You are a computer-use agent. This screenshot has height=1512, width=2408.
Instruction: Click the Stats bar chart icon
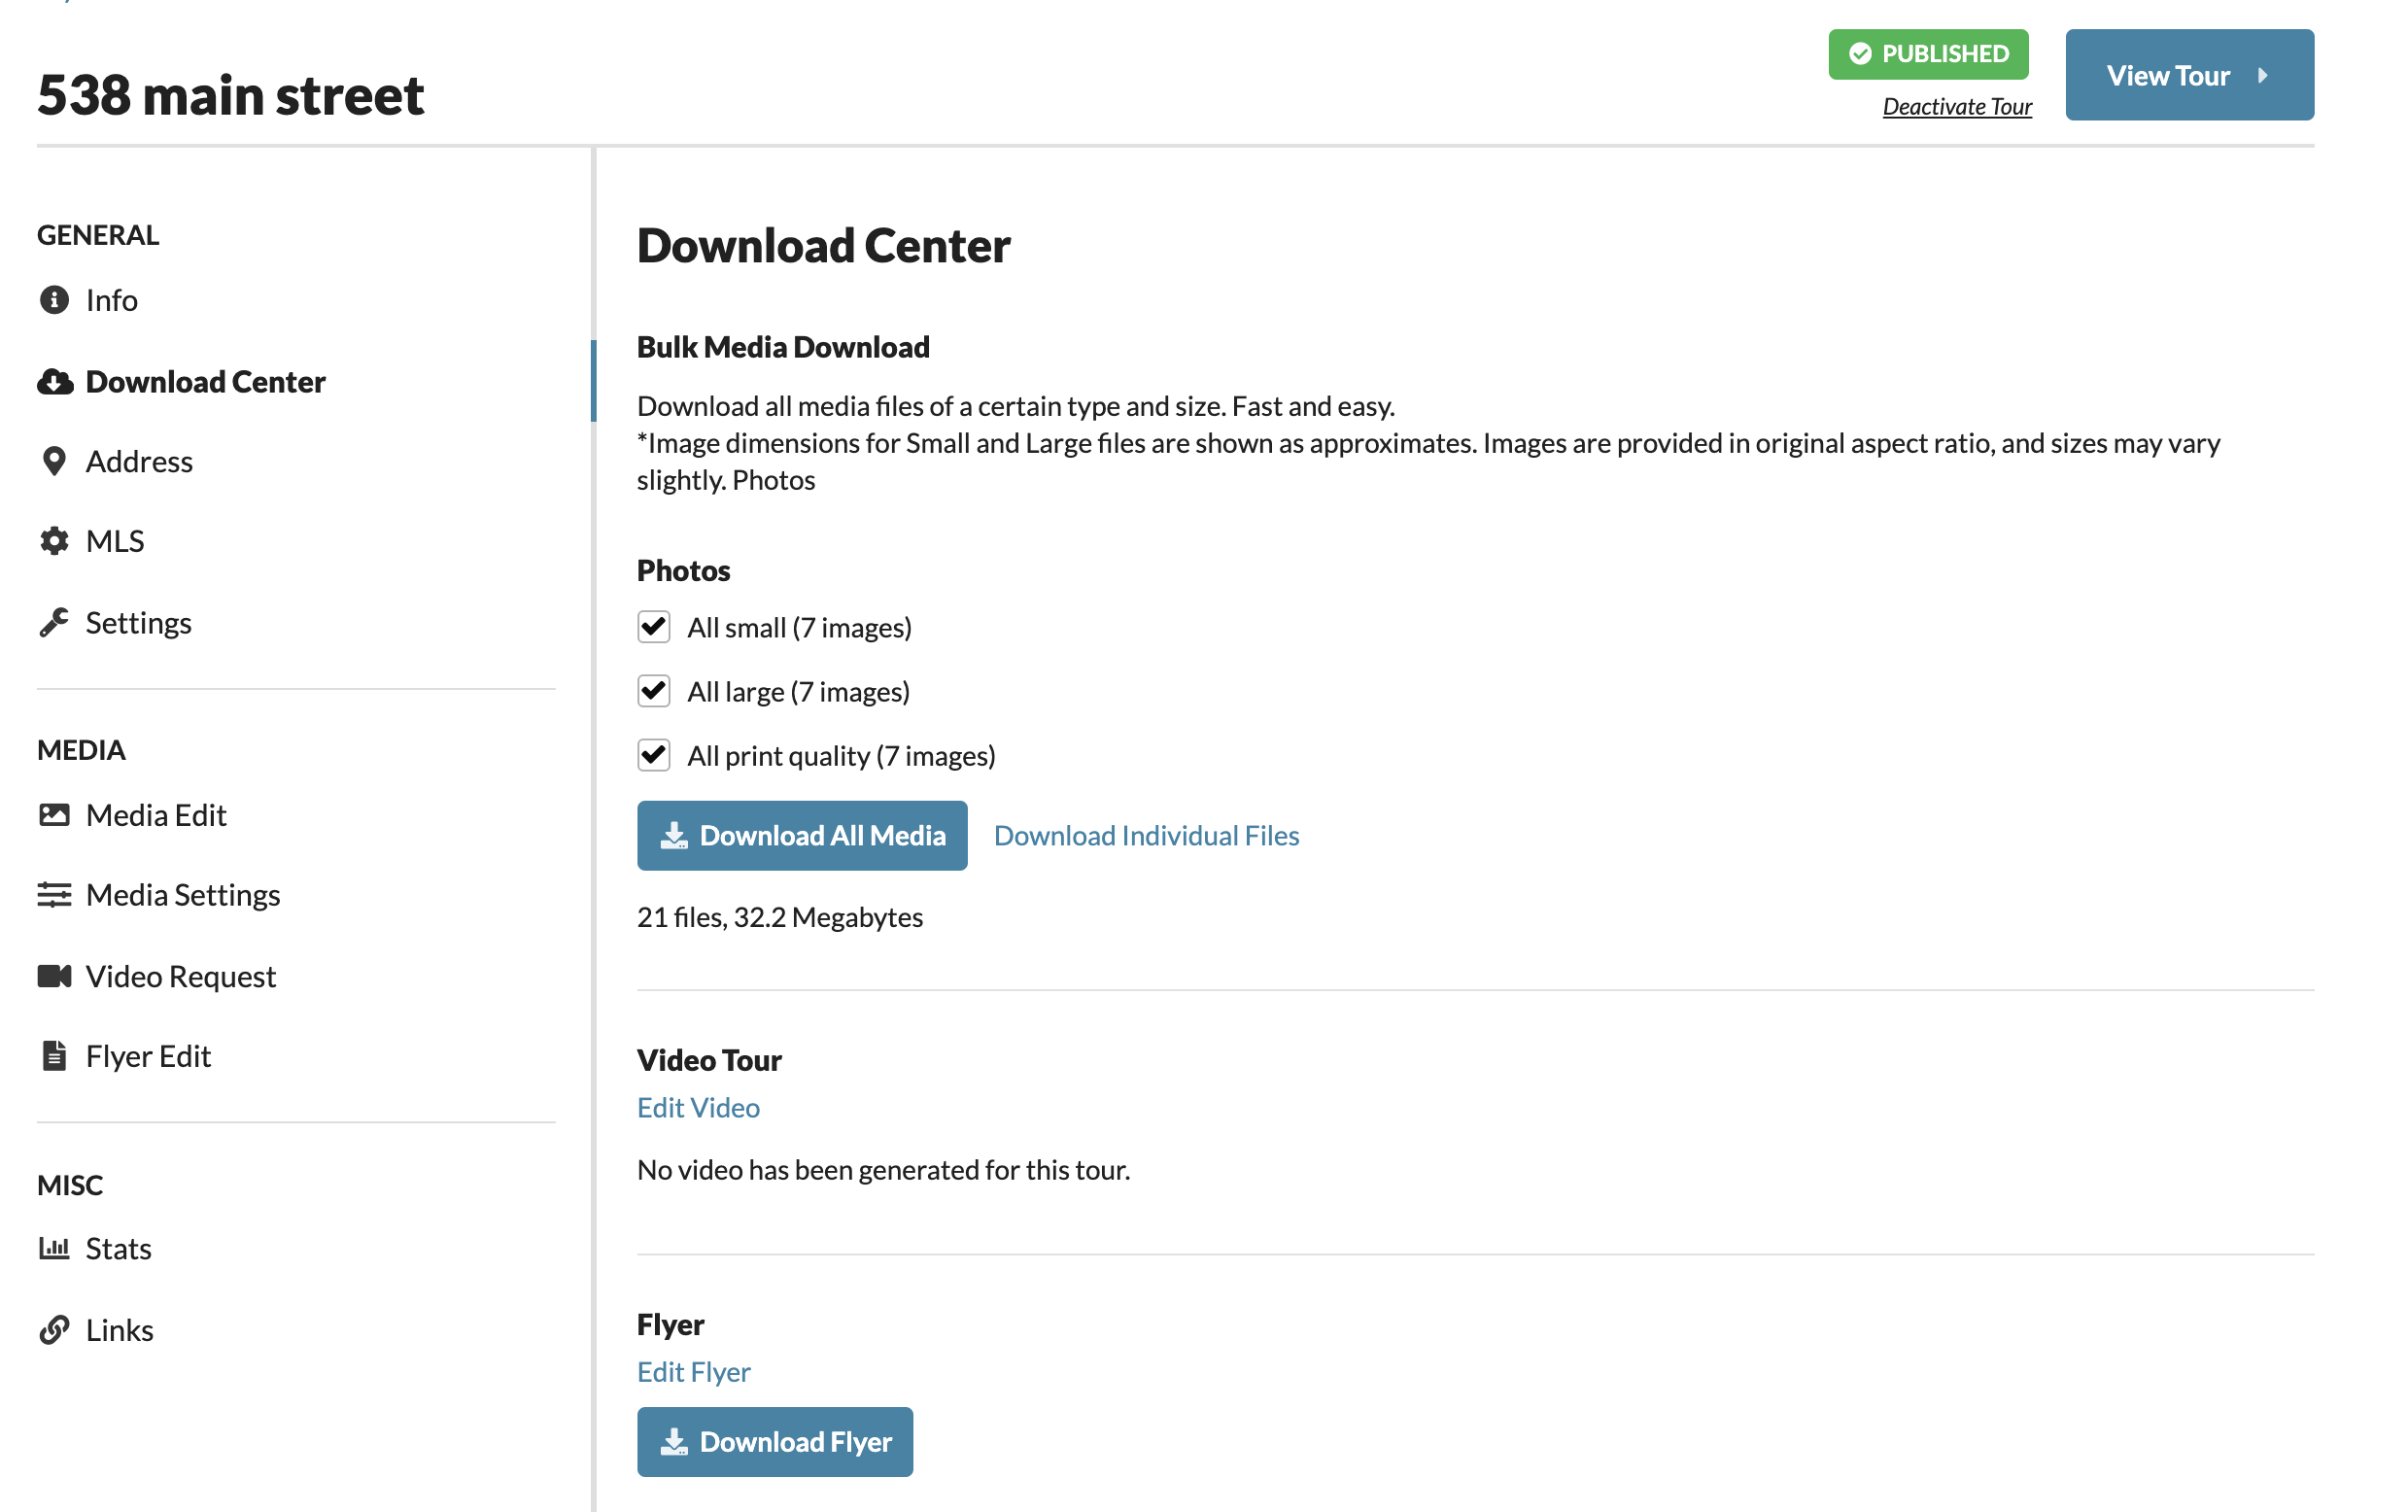pos(54,1248)
